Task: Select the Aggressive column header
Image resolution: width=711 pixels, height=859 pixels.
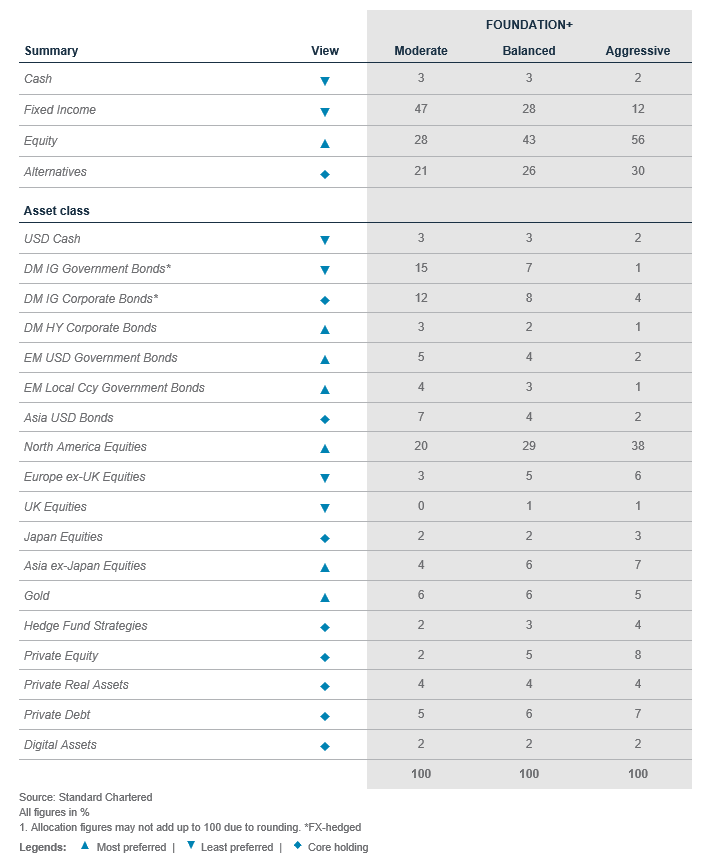Action: point(638,51)
